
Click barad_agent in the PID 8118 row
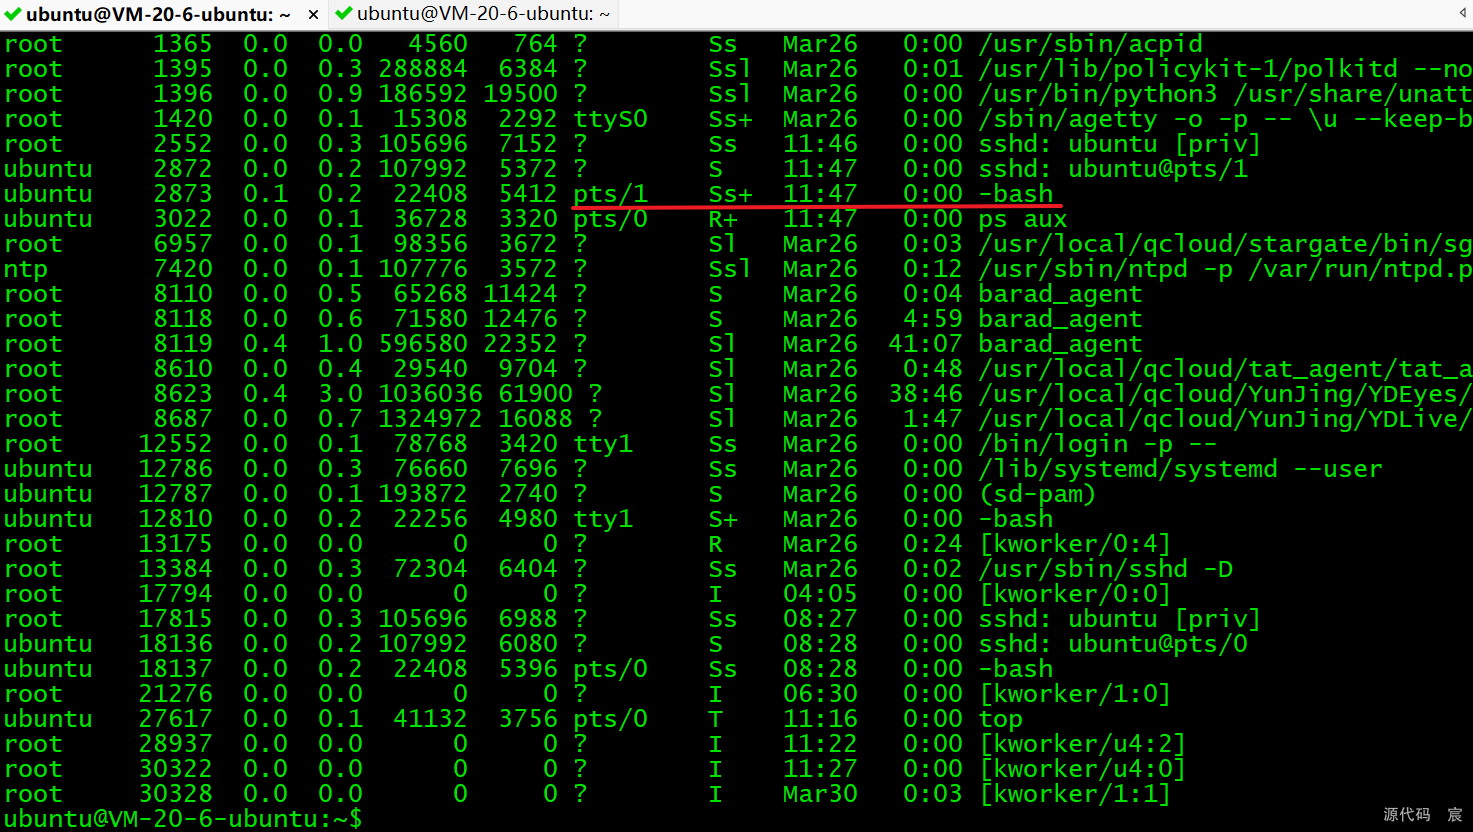tap(1060, 319)
